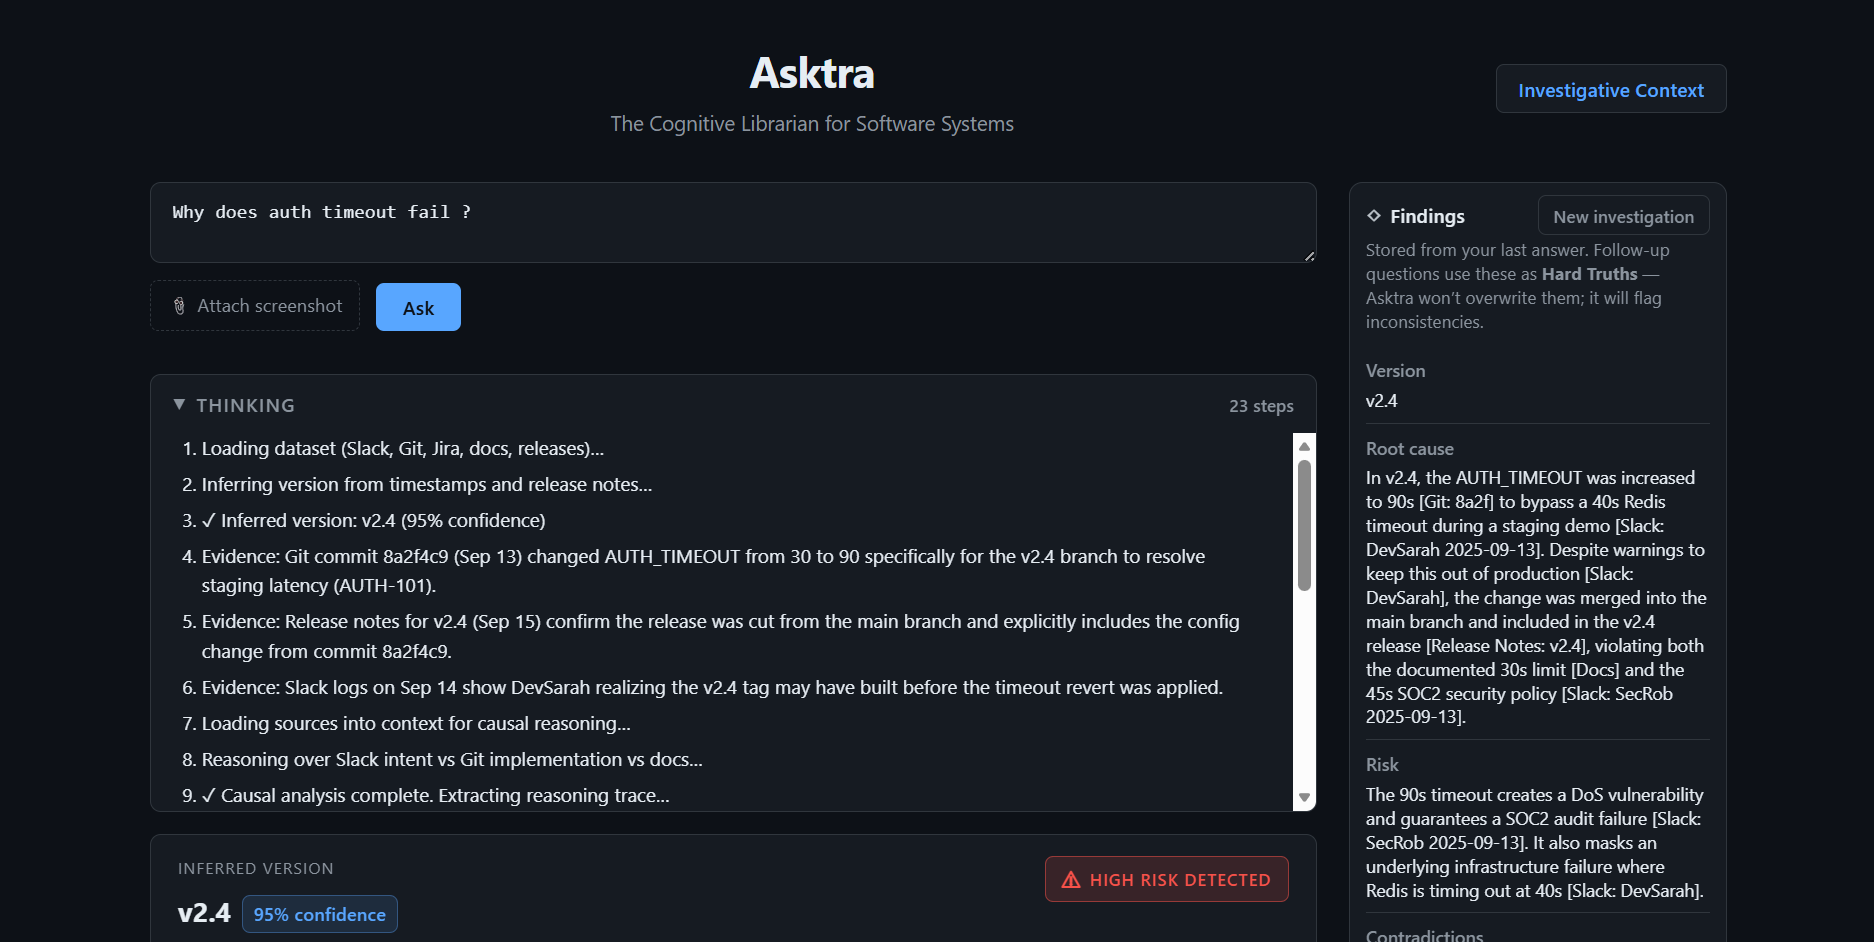This screenshot has height=942, width=1874.
Task: Open the Investigative Context panel
Action: coord(1610,90)
